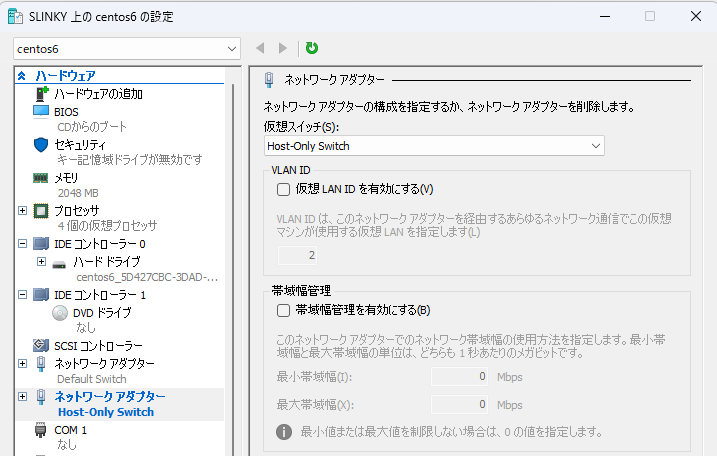Select the Security item
717x456 pixels.
[80, 145]
